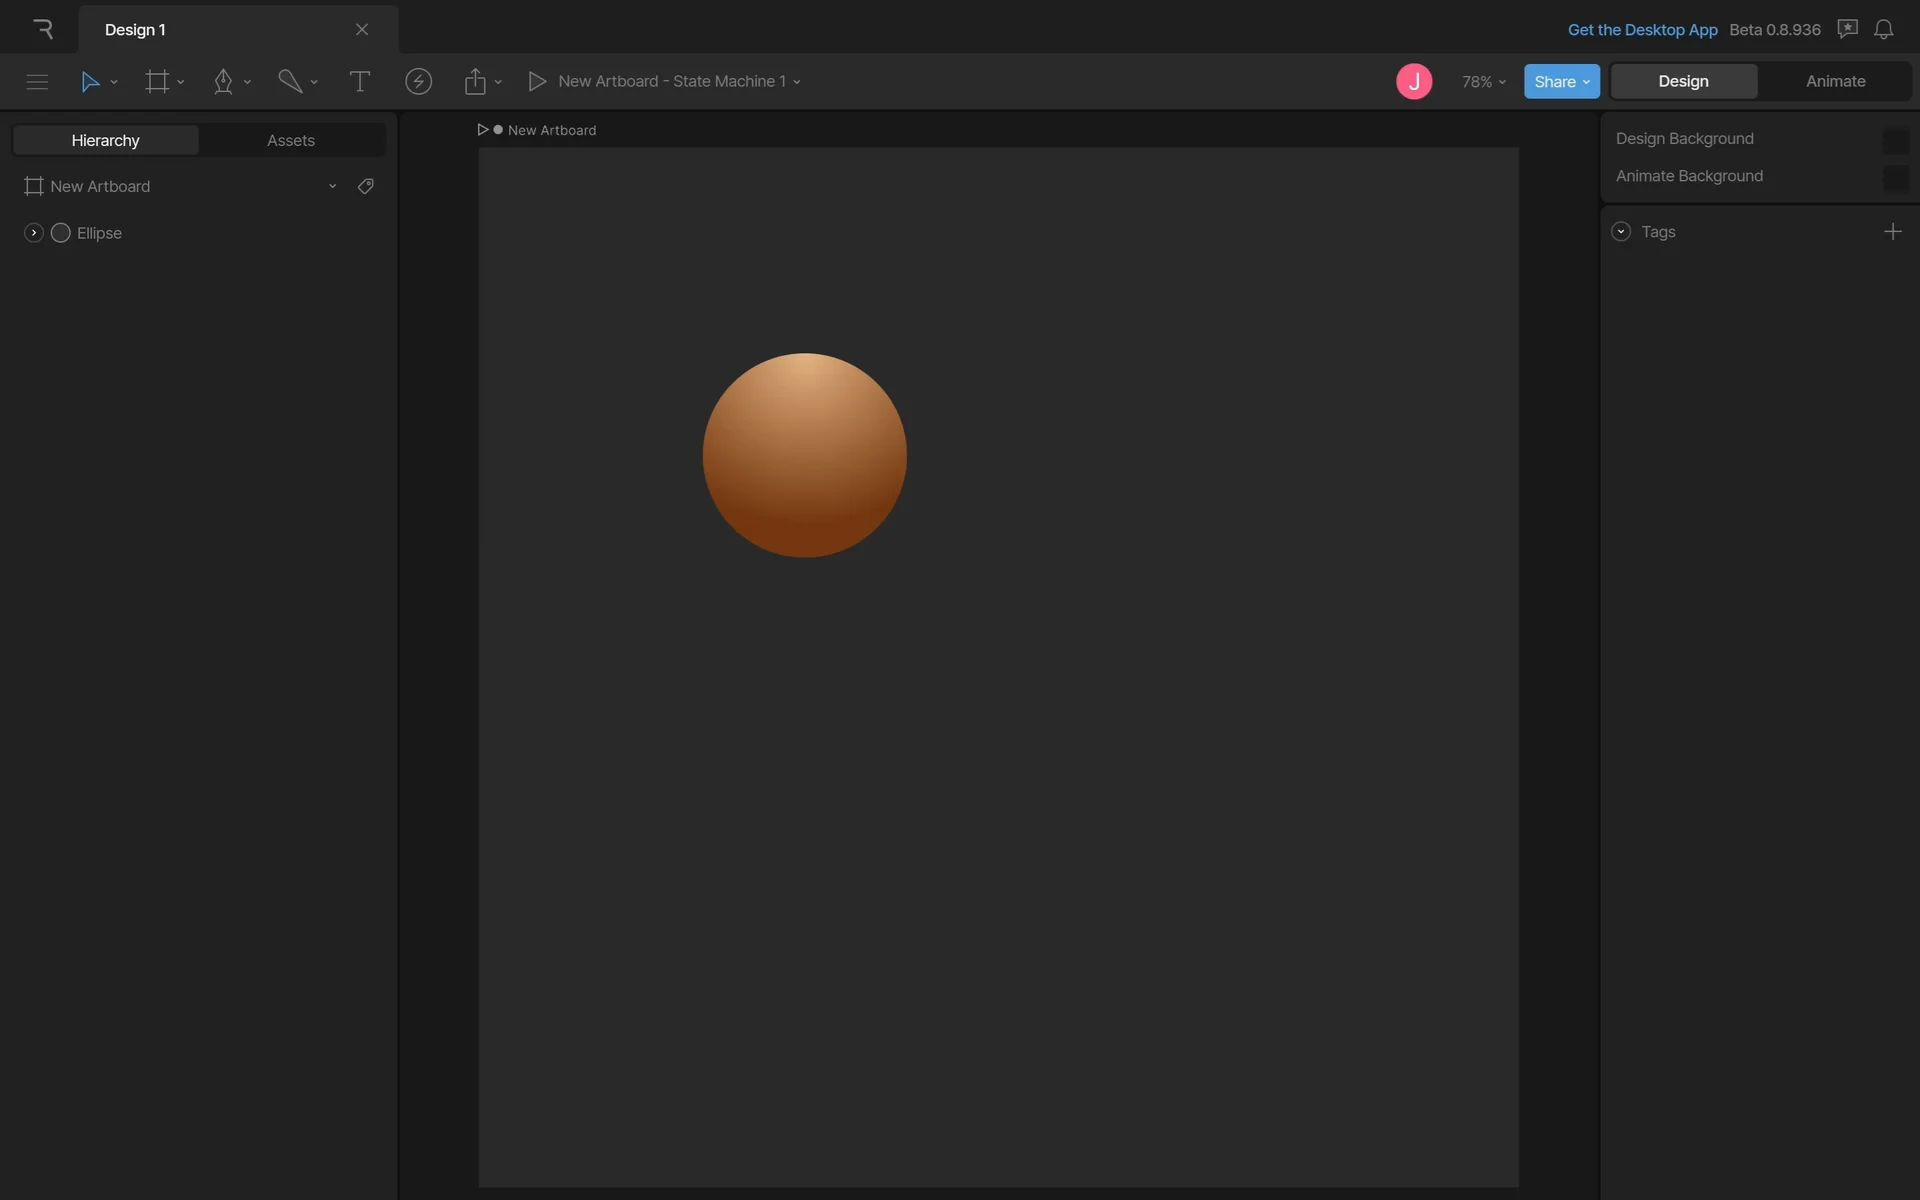Viewport: 1920px width, 1200px height.
Task: Click Get the Desktop App link
Action: pos(1642,30)
